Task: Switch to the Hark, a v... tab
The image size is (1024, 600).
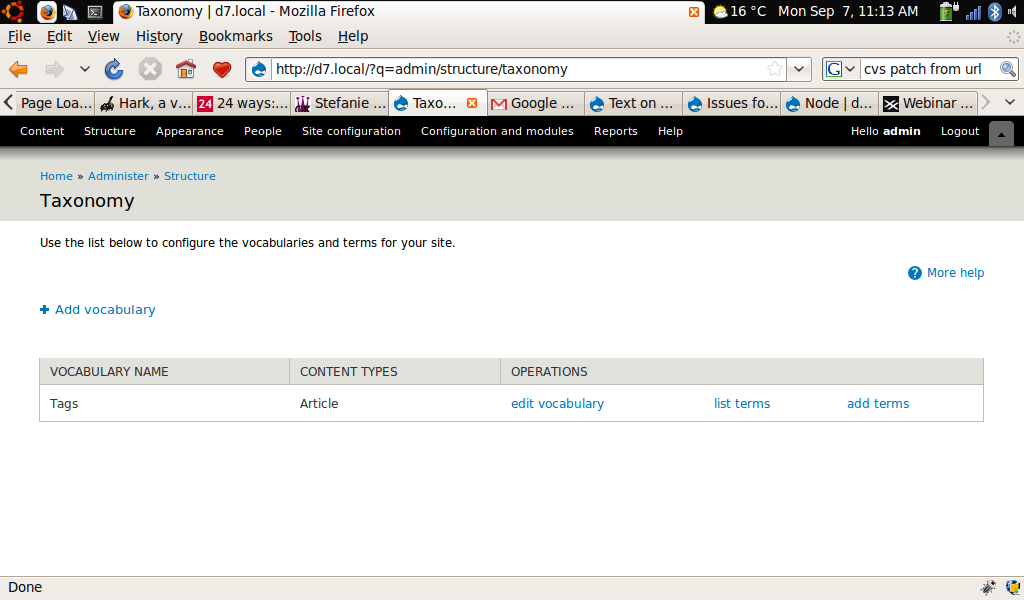Action: (x=144, y=103)
